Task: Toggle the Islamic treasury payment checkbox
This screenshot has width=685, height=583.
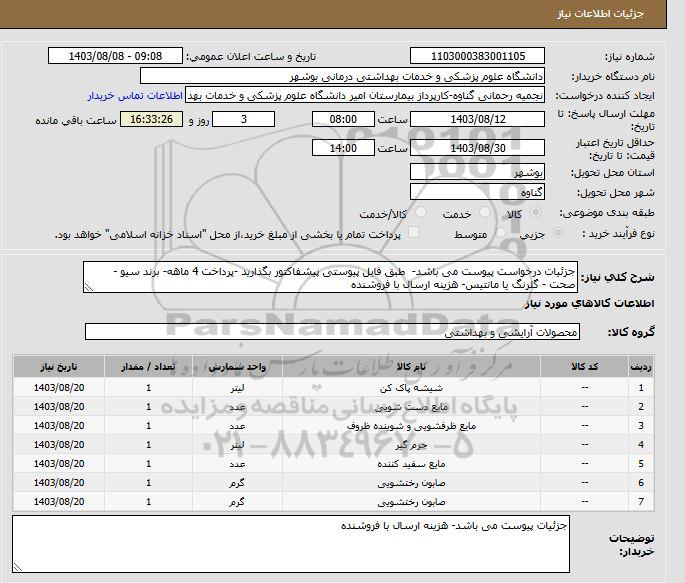Action: 413,232
